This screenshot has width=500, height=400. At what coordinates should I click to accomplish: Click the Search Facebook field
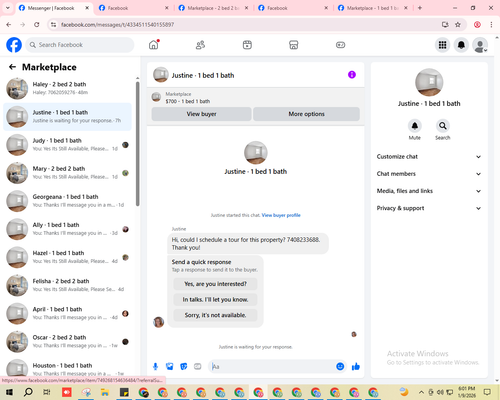tap(80, 45)
